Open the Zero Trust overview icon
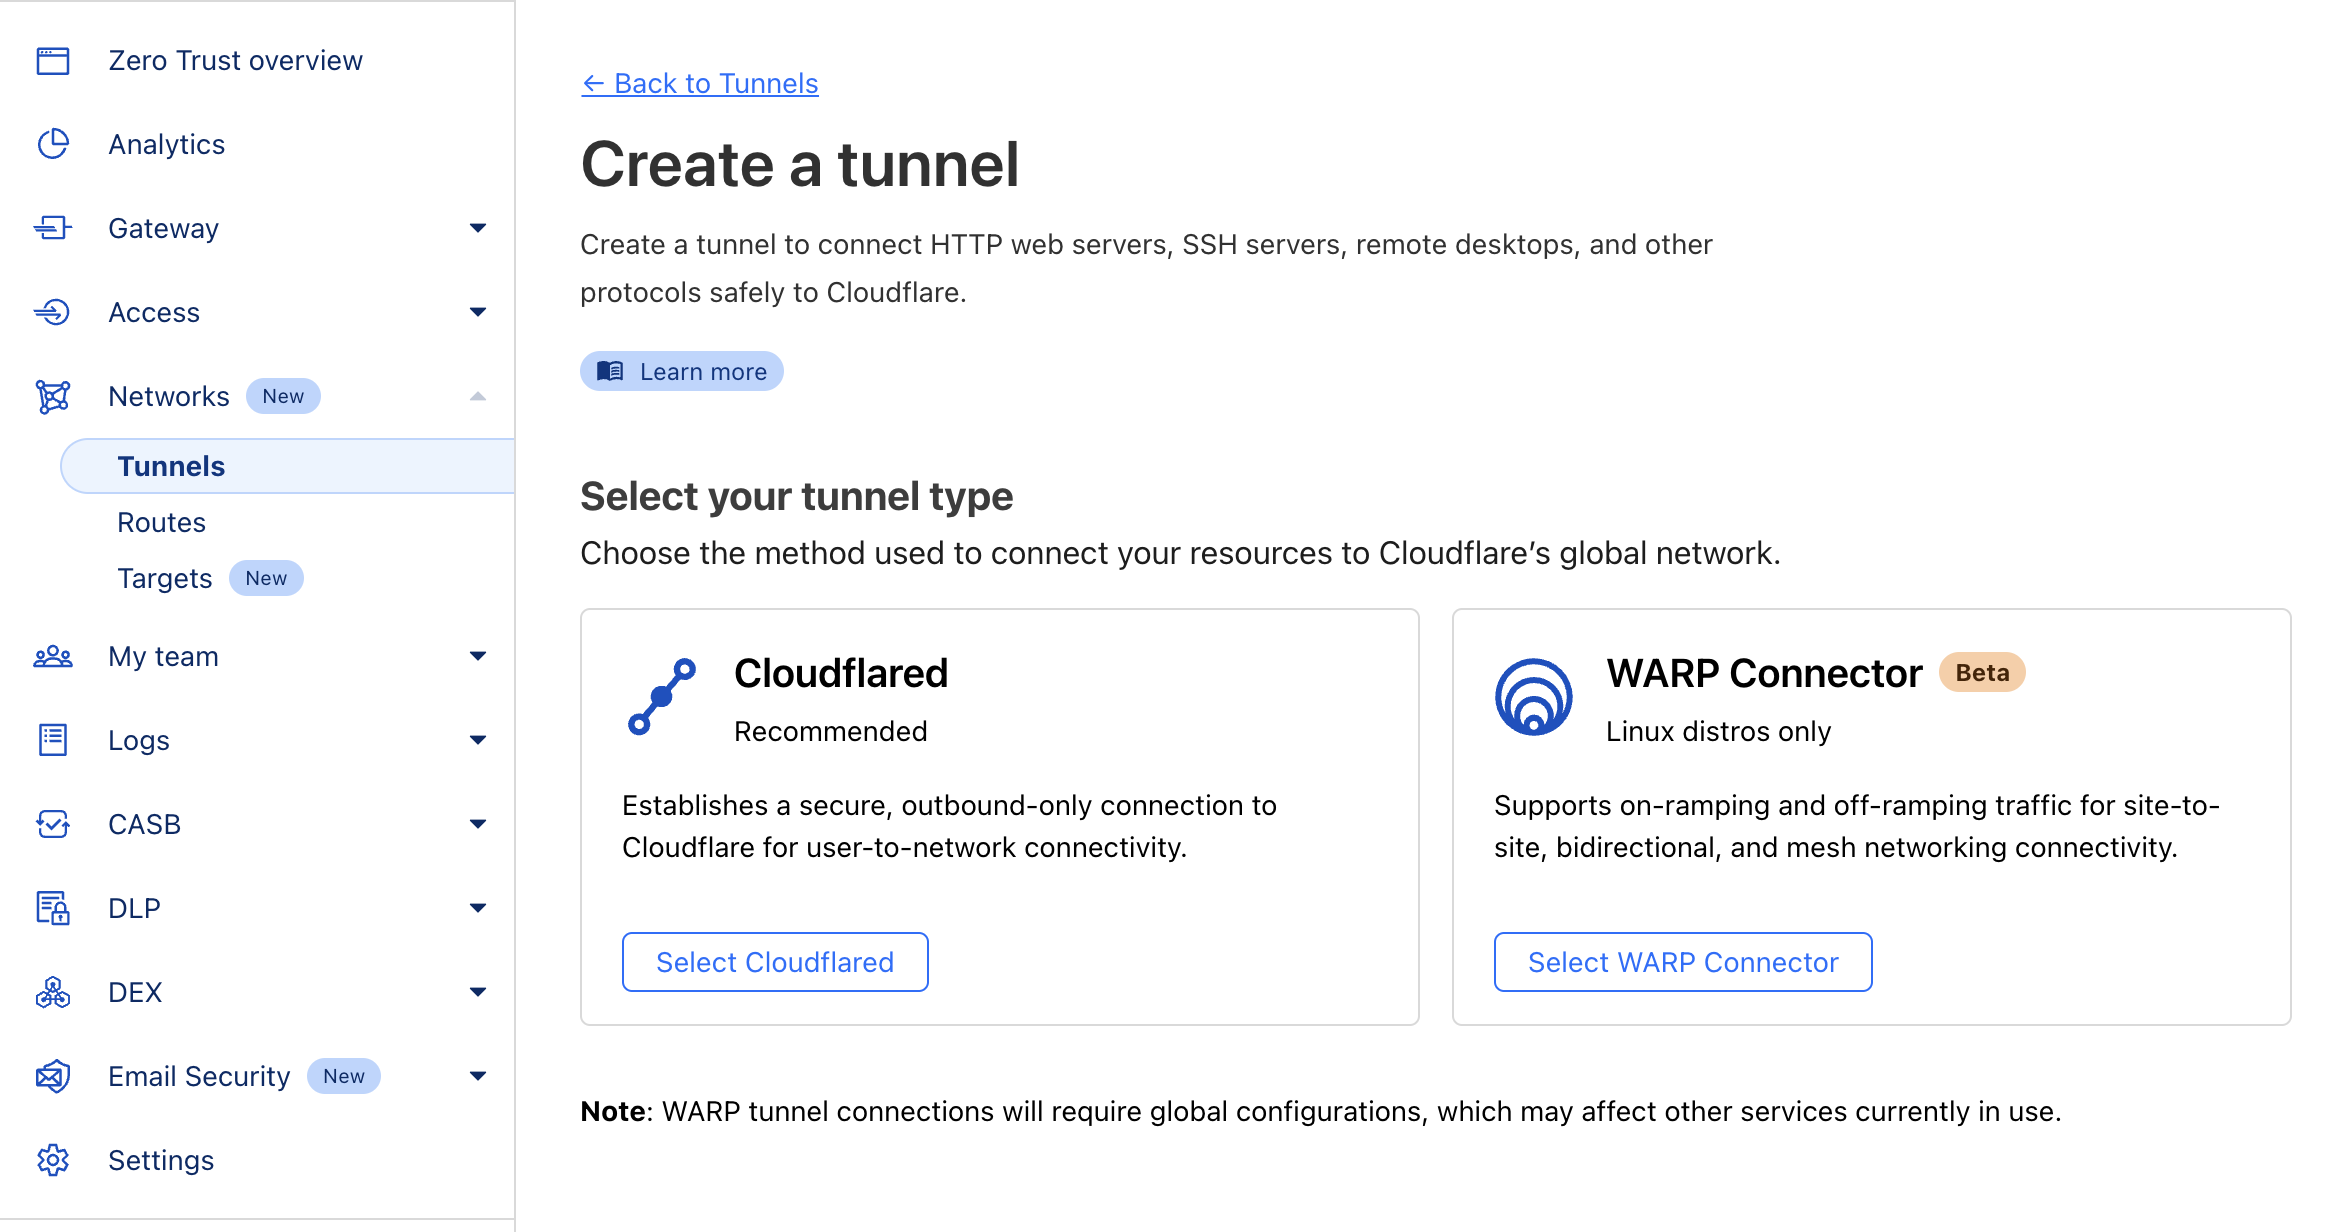Image resolution: width=2342 pixels, height=1232 pixels. pyautogui.click(x=52, y=60)
